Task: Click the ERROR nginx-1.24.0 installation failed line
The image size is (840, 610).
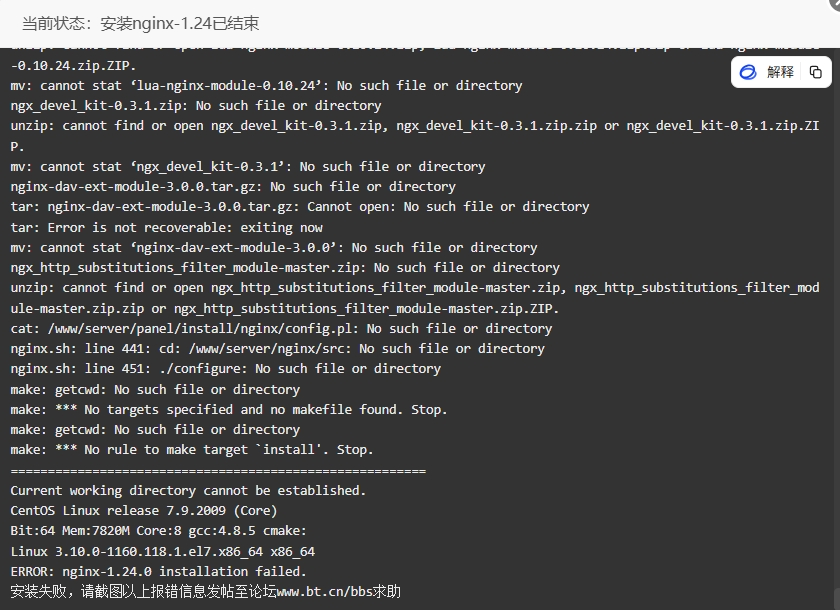Action: pos(158,571)
